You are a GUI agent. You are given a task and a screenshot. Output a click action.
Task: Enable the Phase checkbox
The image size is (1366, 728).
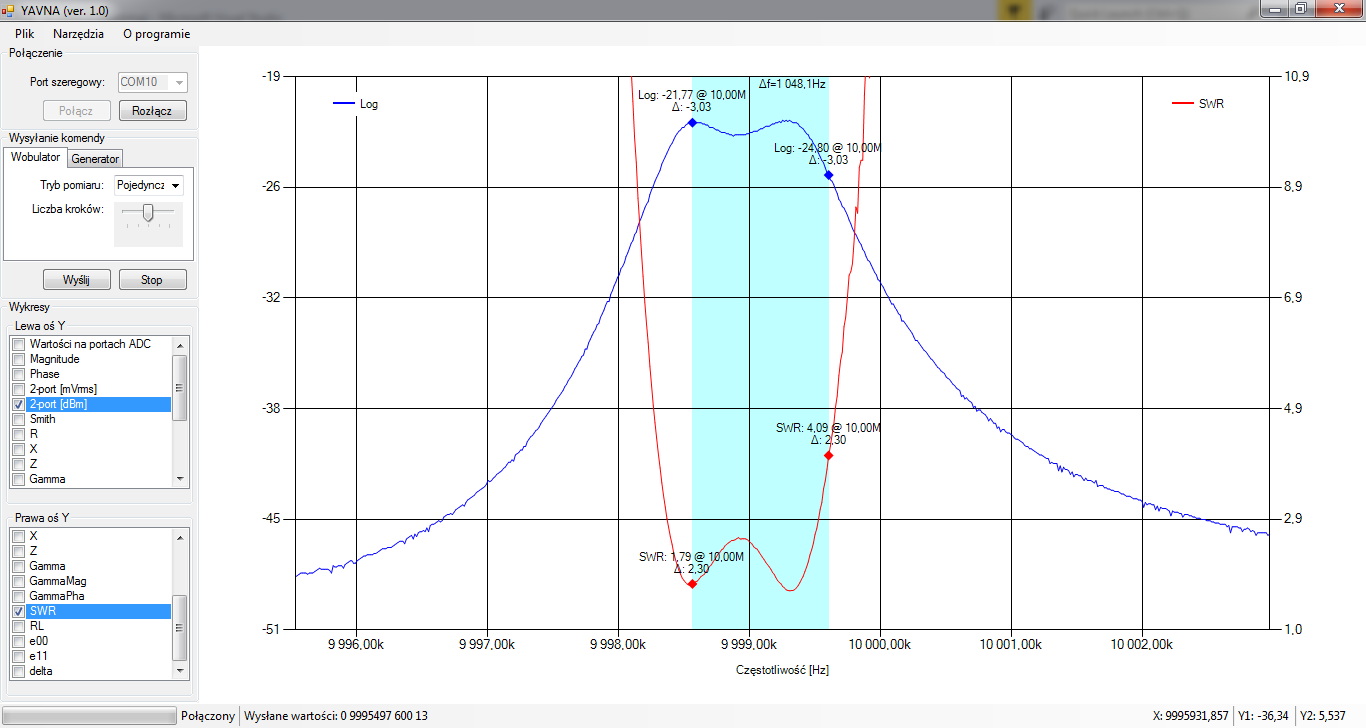point(18,374)
